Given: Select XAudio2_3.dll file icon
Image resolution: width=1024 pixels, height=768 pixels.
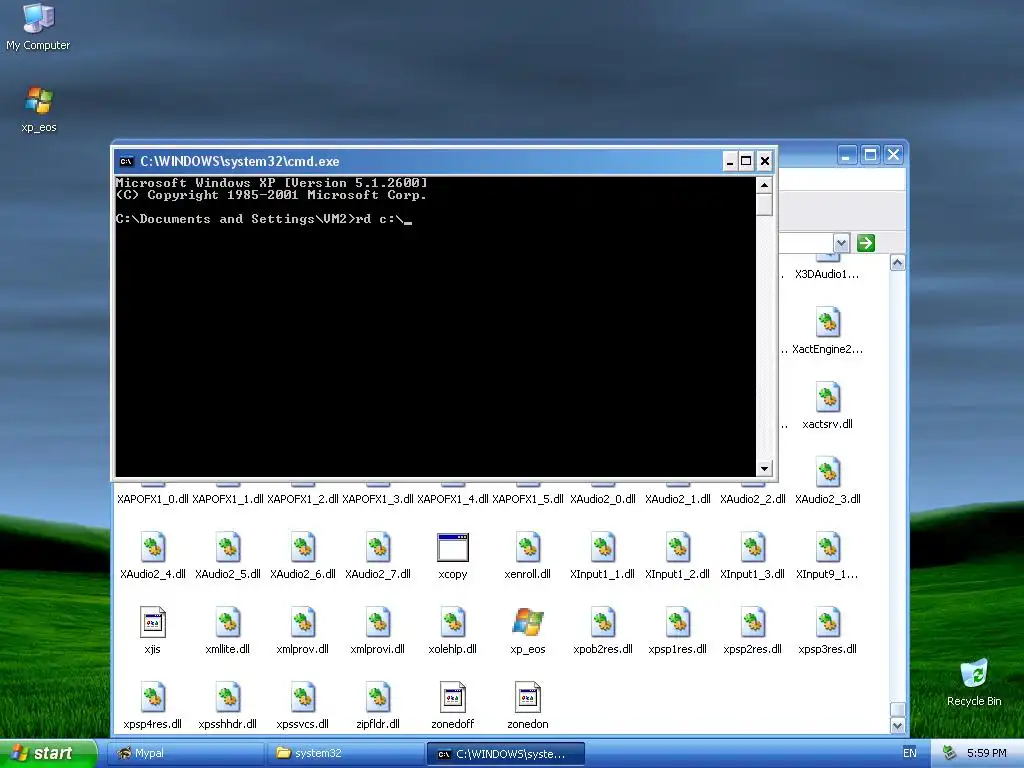Looking at the screenshot, I should tap(828, 472).
